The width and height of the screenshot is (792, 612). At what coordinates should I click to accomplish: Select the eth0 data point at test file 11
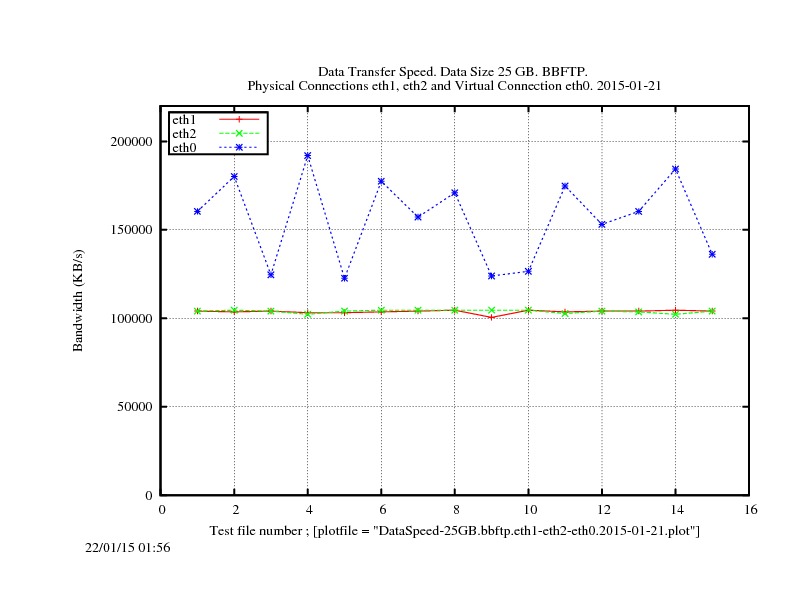(x=565, y=186)
